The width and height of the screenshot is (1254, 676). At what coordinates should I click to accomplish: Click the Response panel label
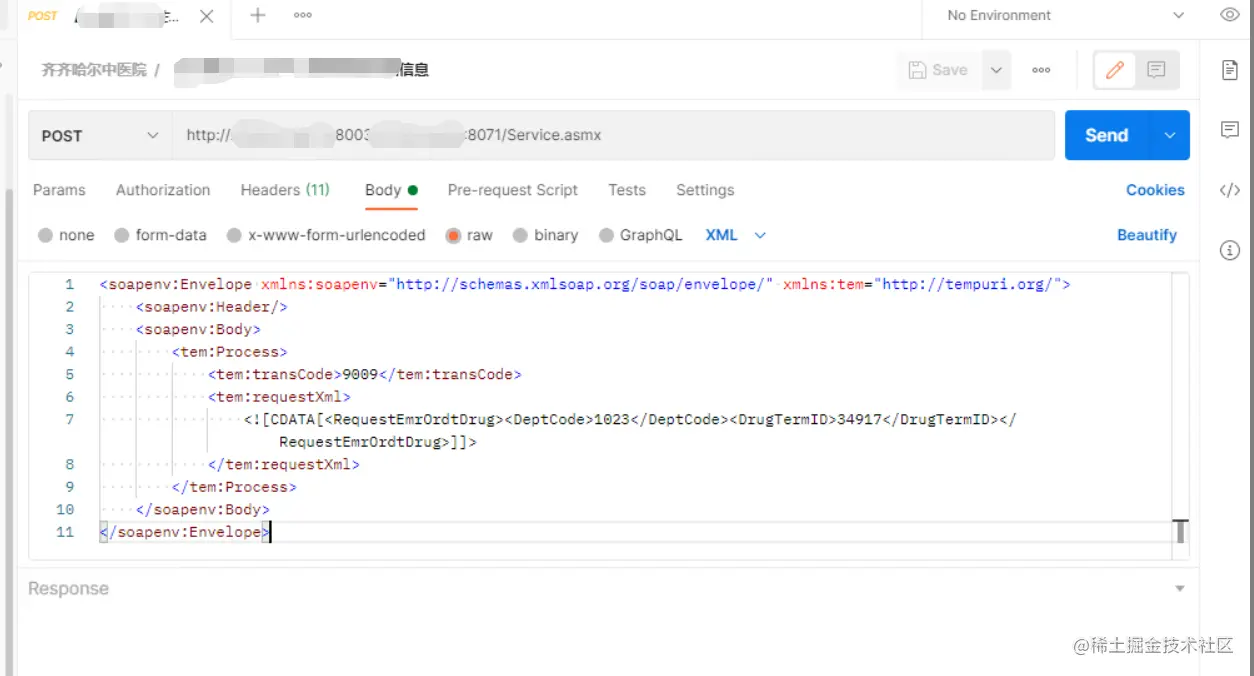68,589
